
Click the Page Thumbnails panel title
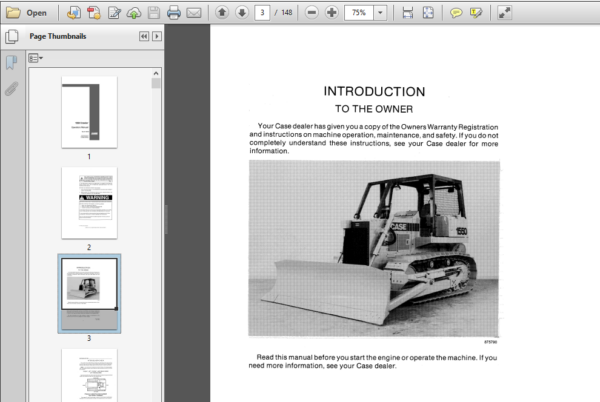[x=58, y=36]
